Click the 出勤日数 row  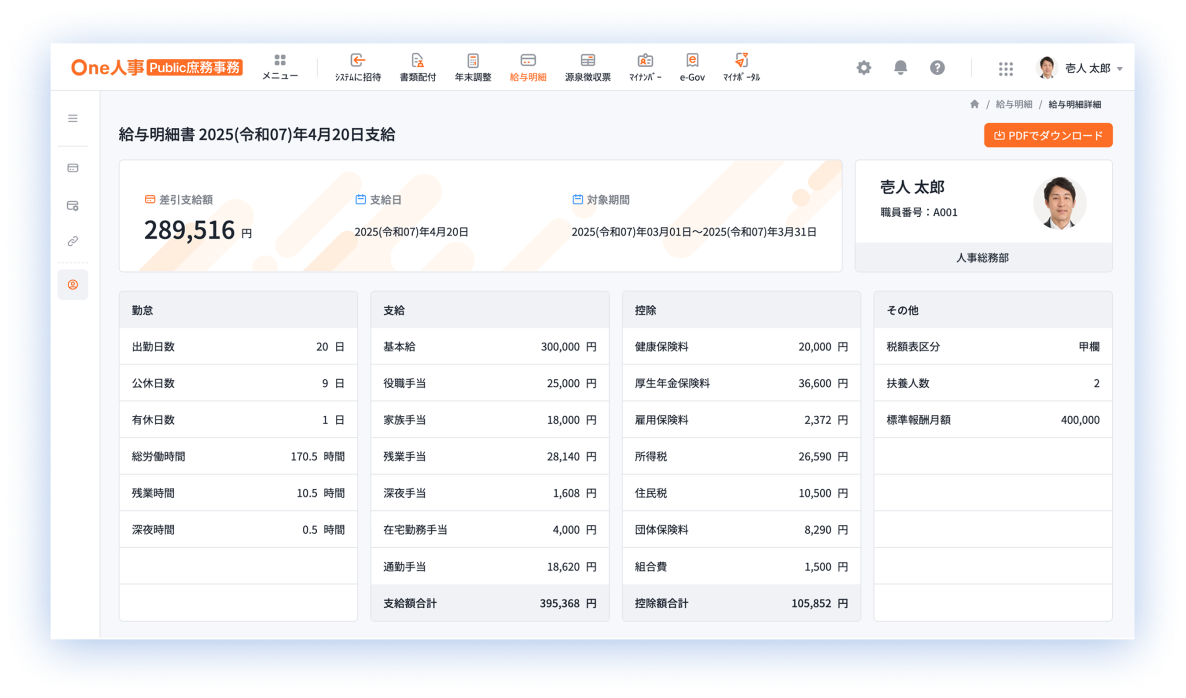pos(238,346)
